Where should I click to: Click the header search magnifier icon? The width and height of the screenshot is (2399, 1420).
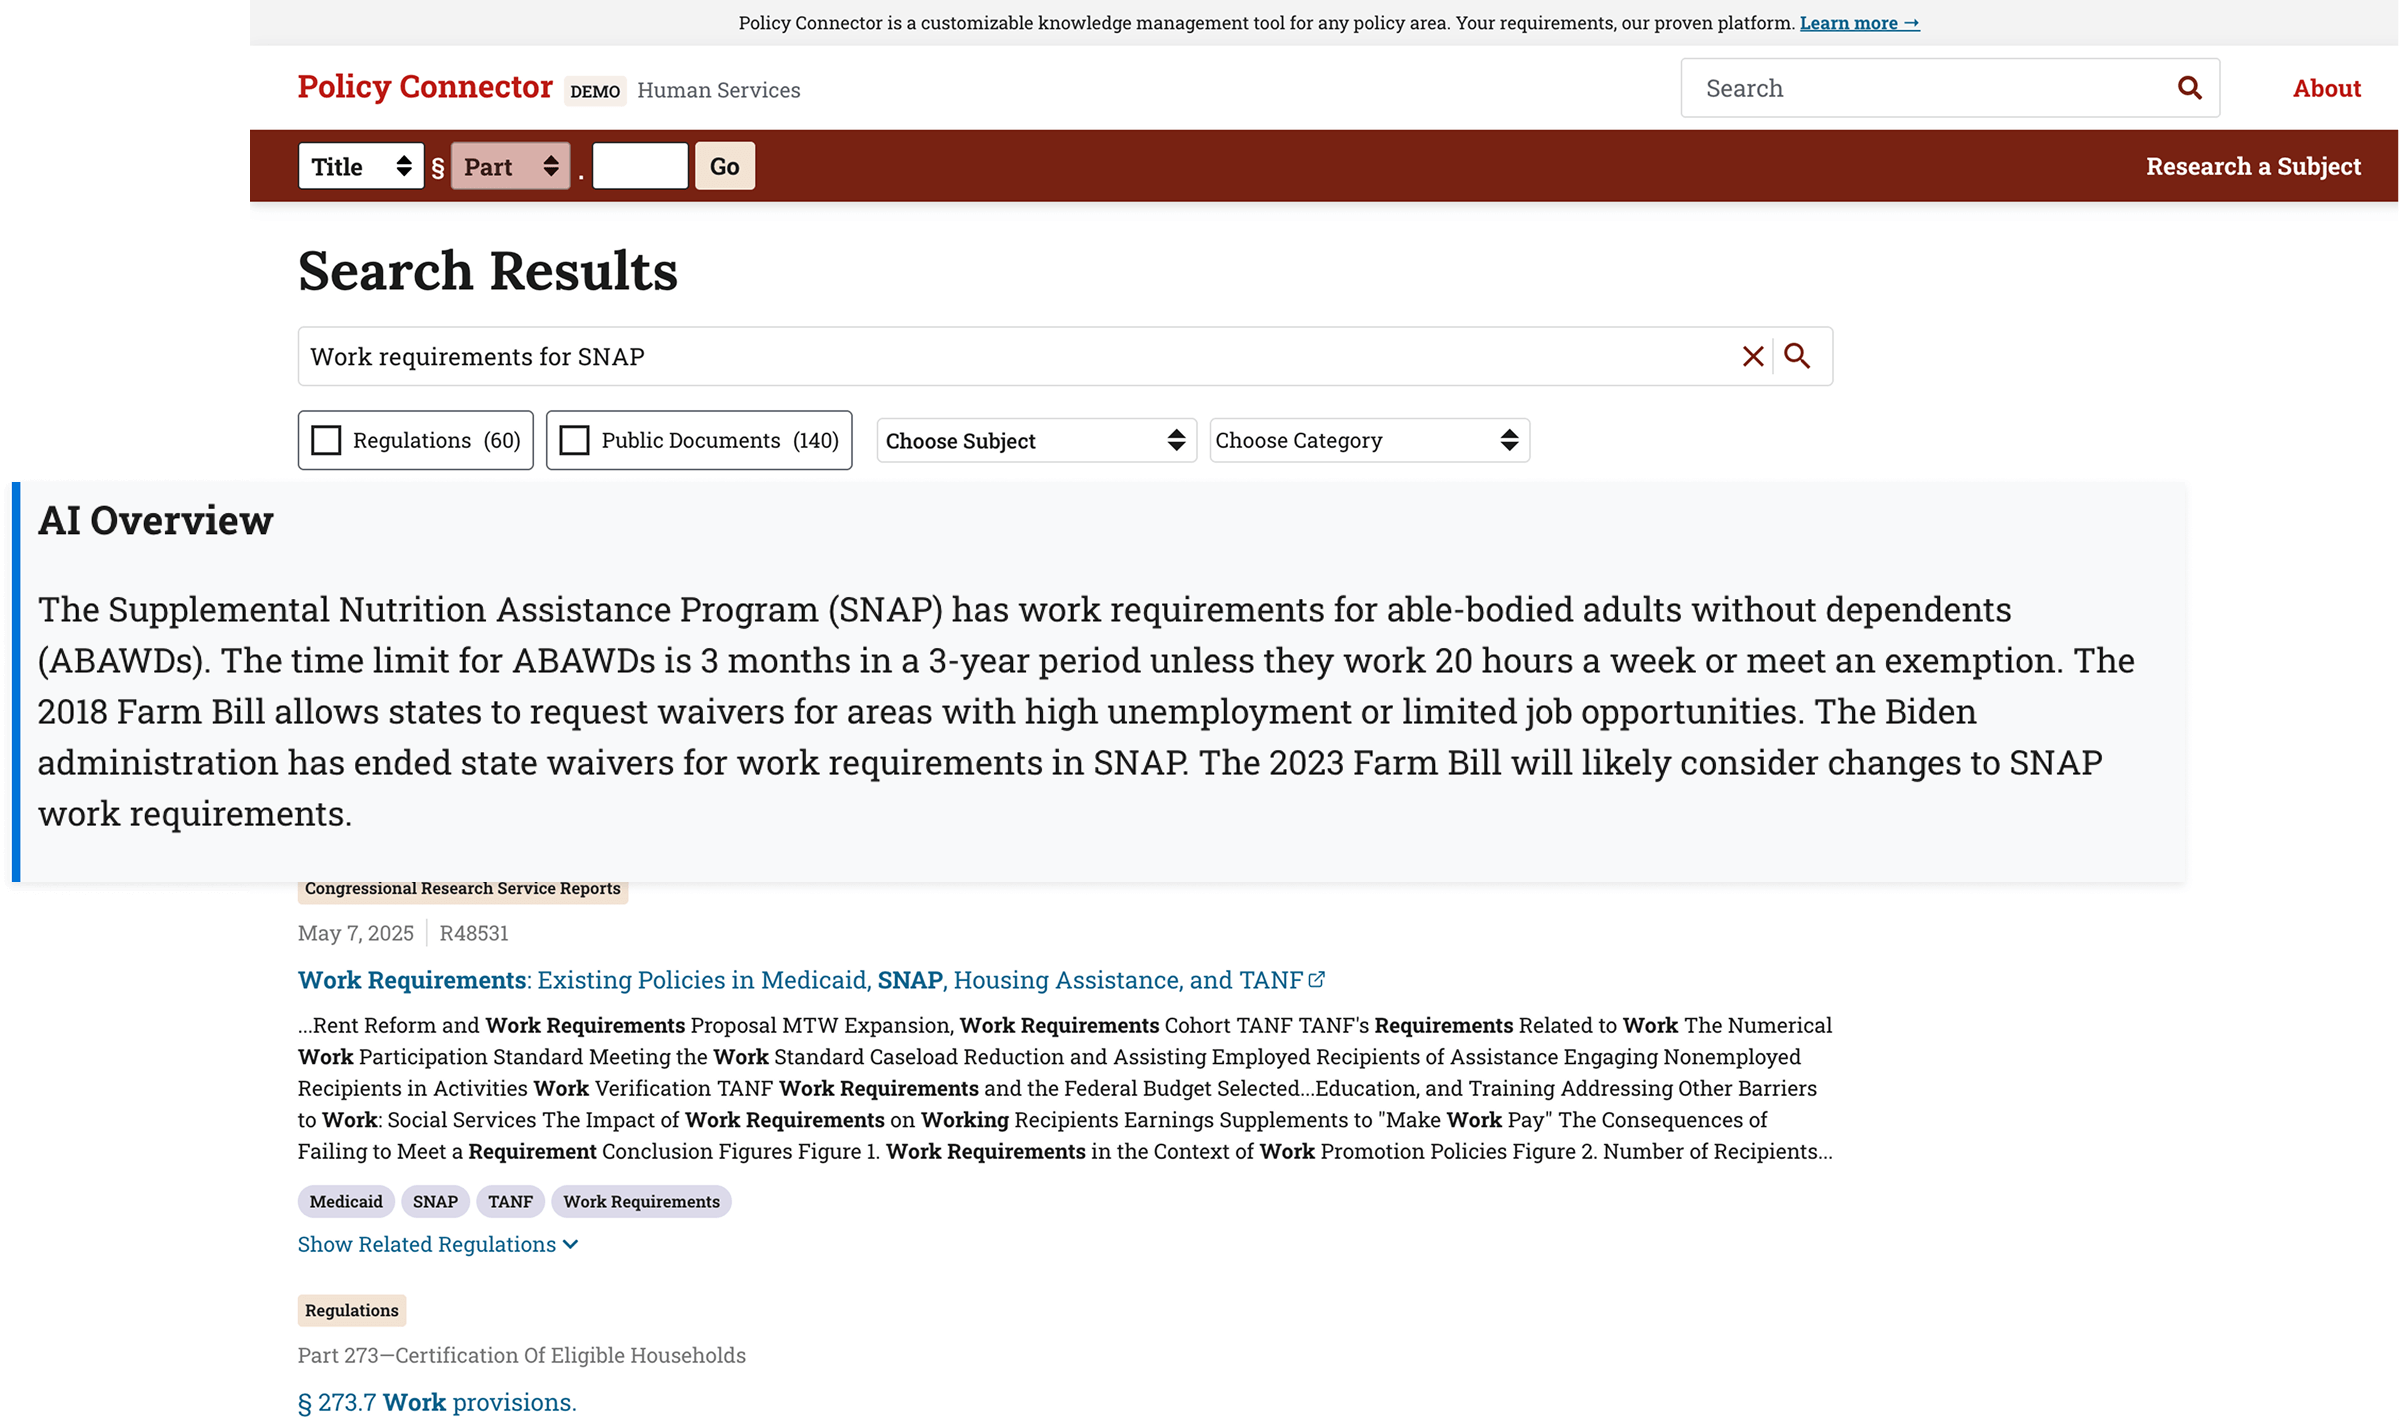2189,88
